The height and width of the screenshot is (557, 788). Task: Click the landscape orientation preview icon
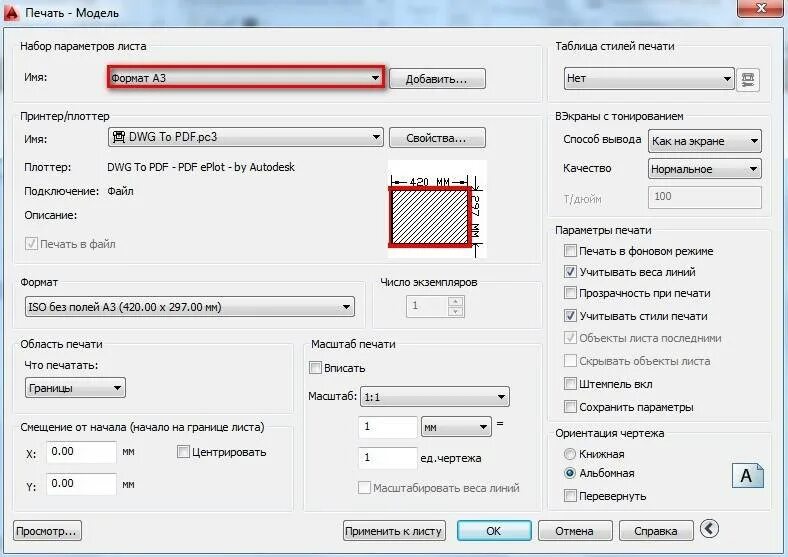coord(747,476)
